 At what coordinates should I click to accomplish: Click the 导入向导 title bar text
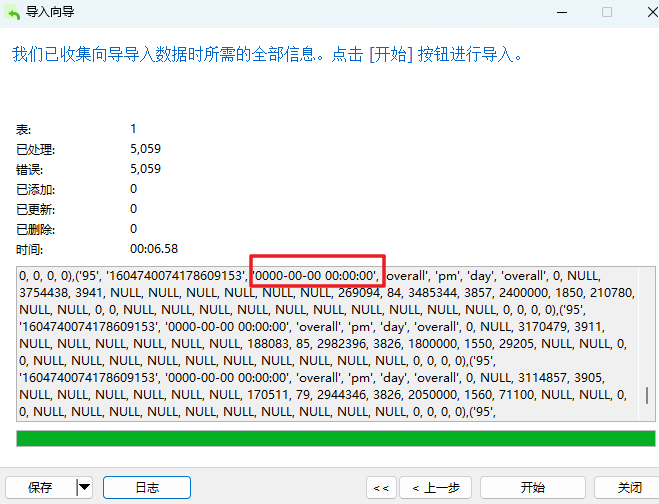tap(50, 13)
